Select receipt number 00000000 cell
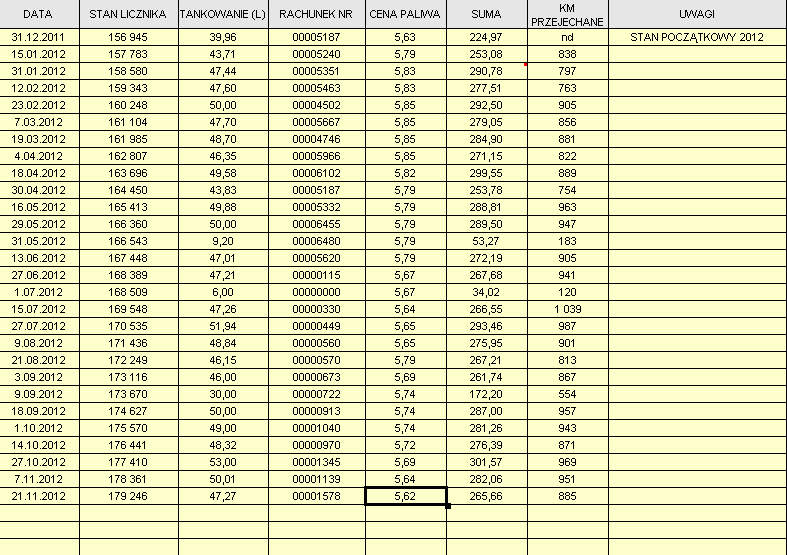The height and width of the screenshot is (555, 787). (x=315, y=292)
